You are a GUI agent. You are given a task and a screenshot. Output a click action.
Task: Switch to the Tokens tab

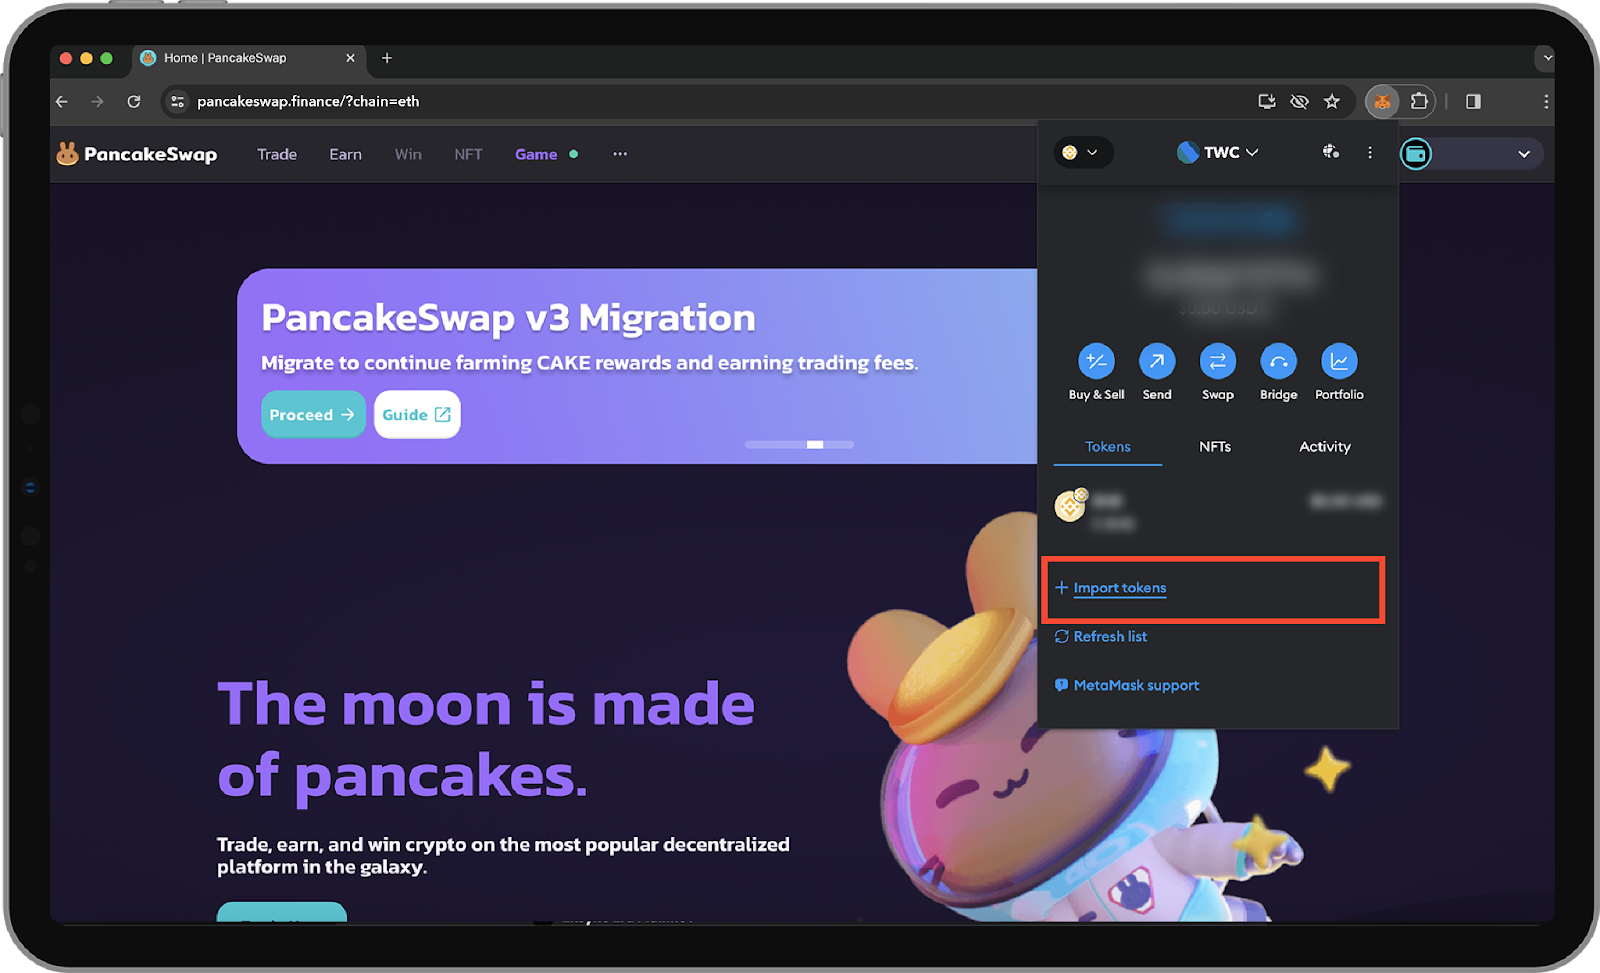tap(1108, 447)
